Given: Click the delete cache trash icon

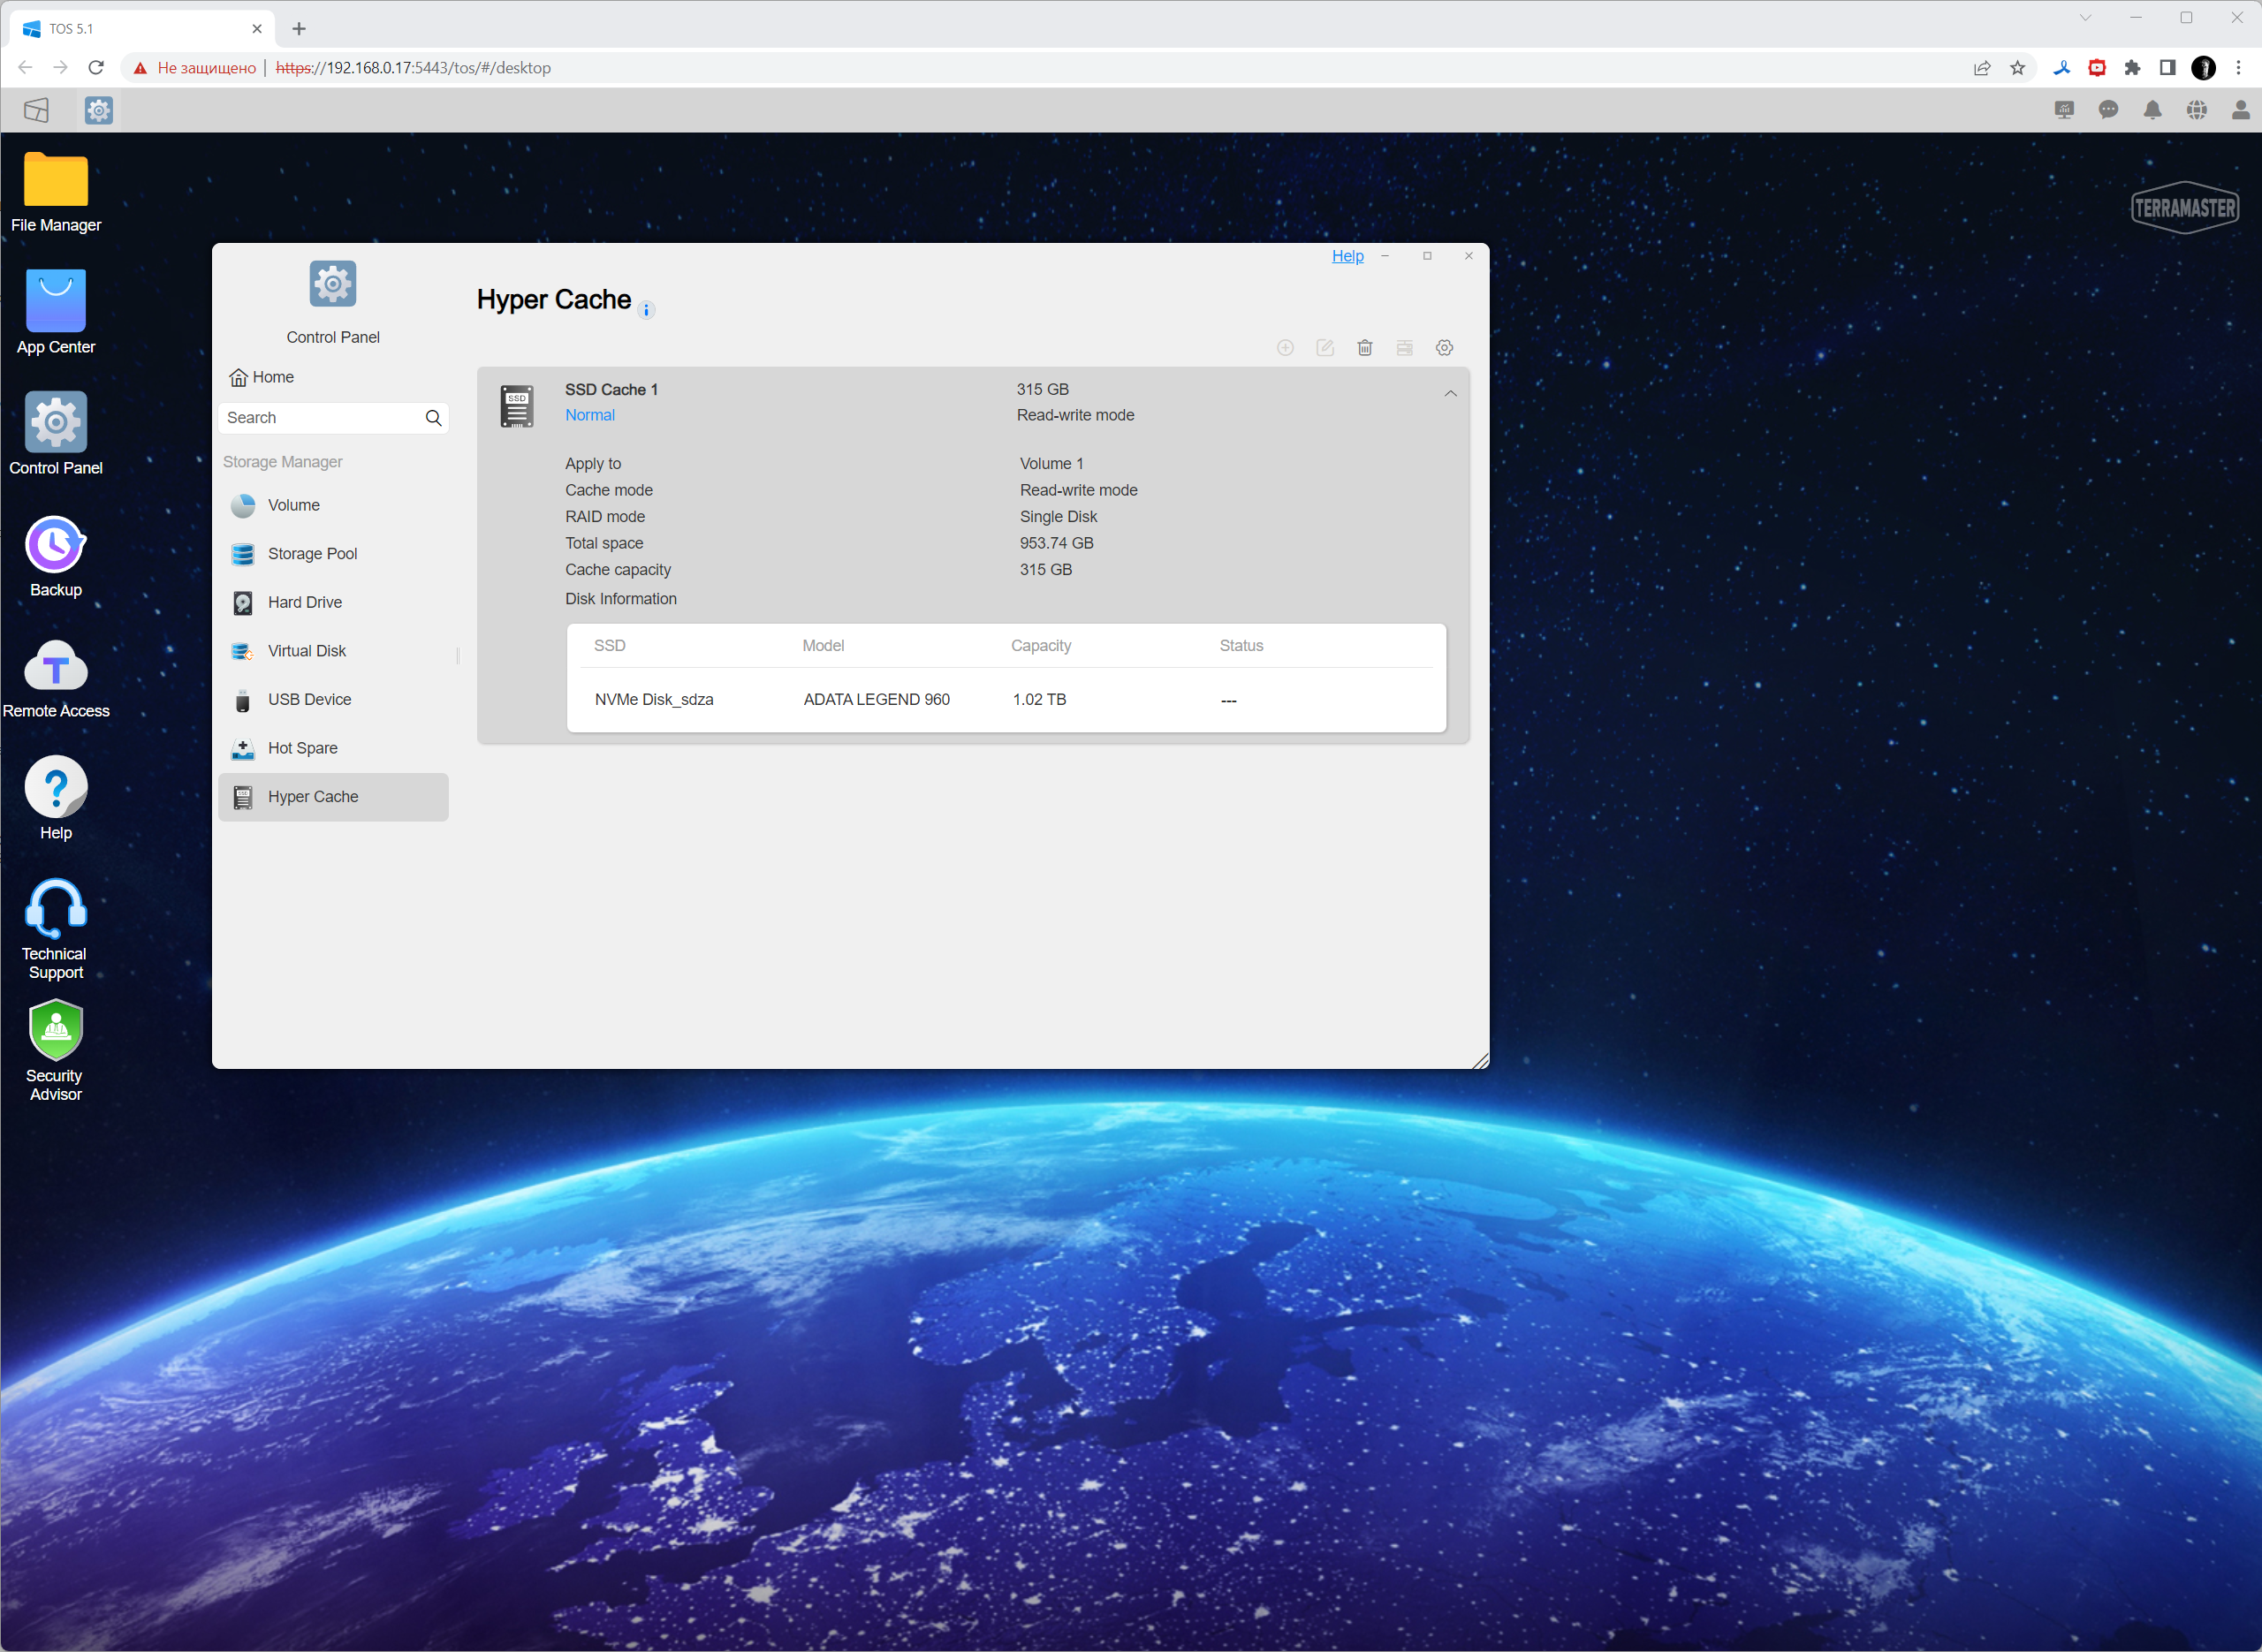Looking at the screenshot, I should (1364, 348).
